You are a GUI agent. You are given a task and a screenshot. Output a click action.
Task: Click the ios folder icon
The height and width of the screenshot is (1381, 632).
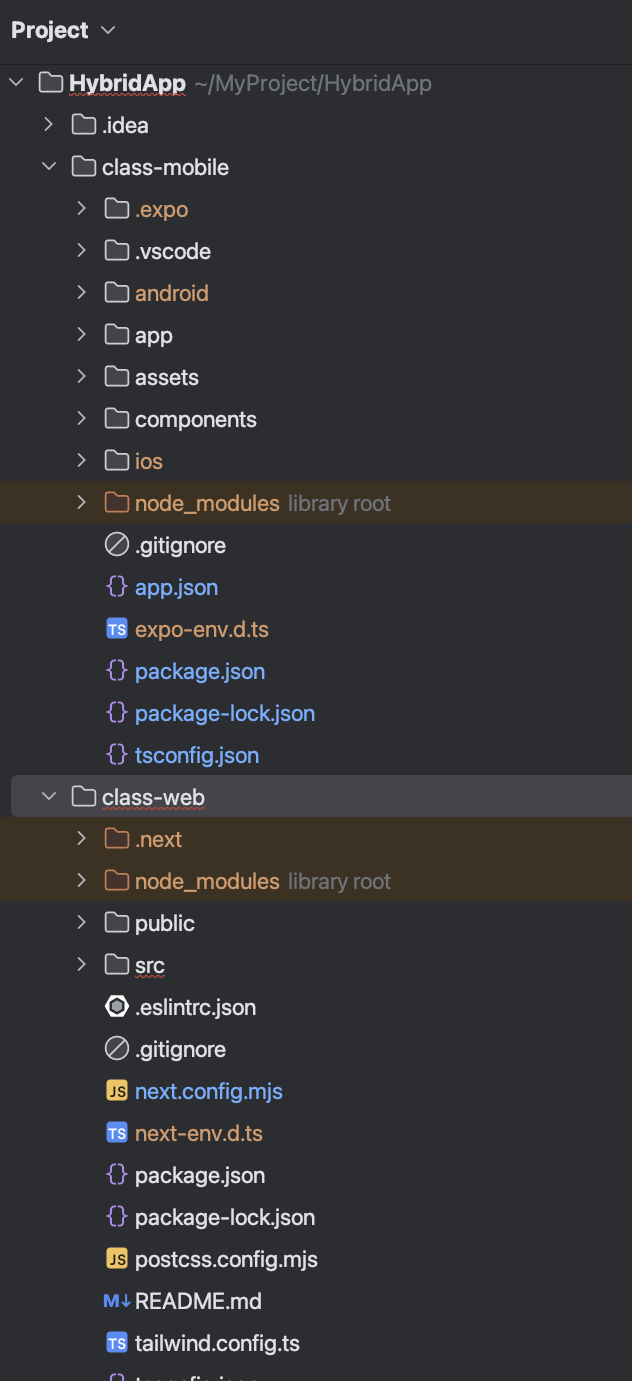(117, 461)
